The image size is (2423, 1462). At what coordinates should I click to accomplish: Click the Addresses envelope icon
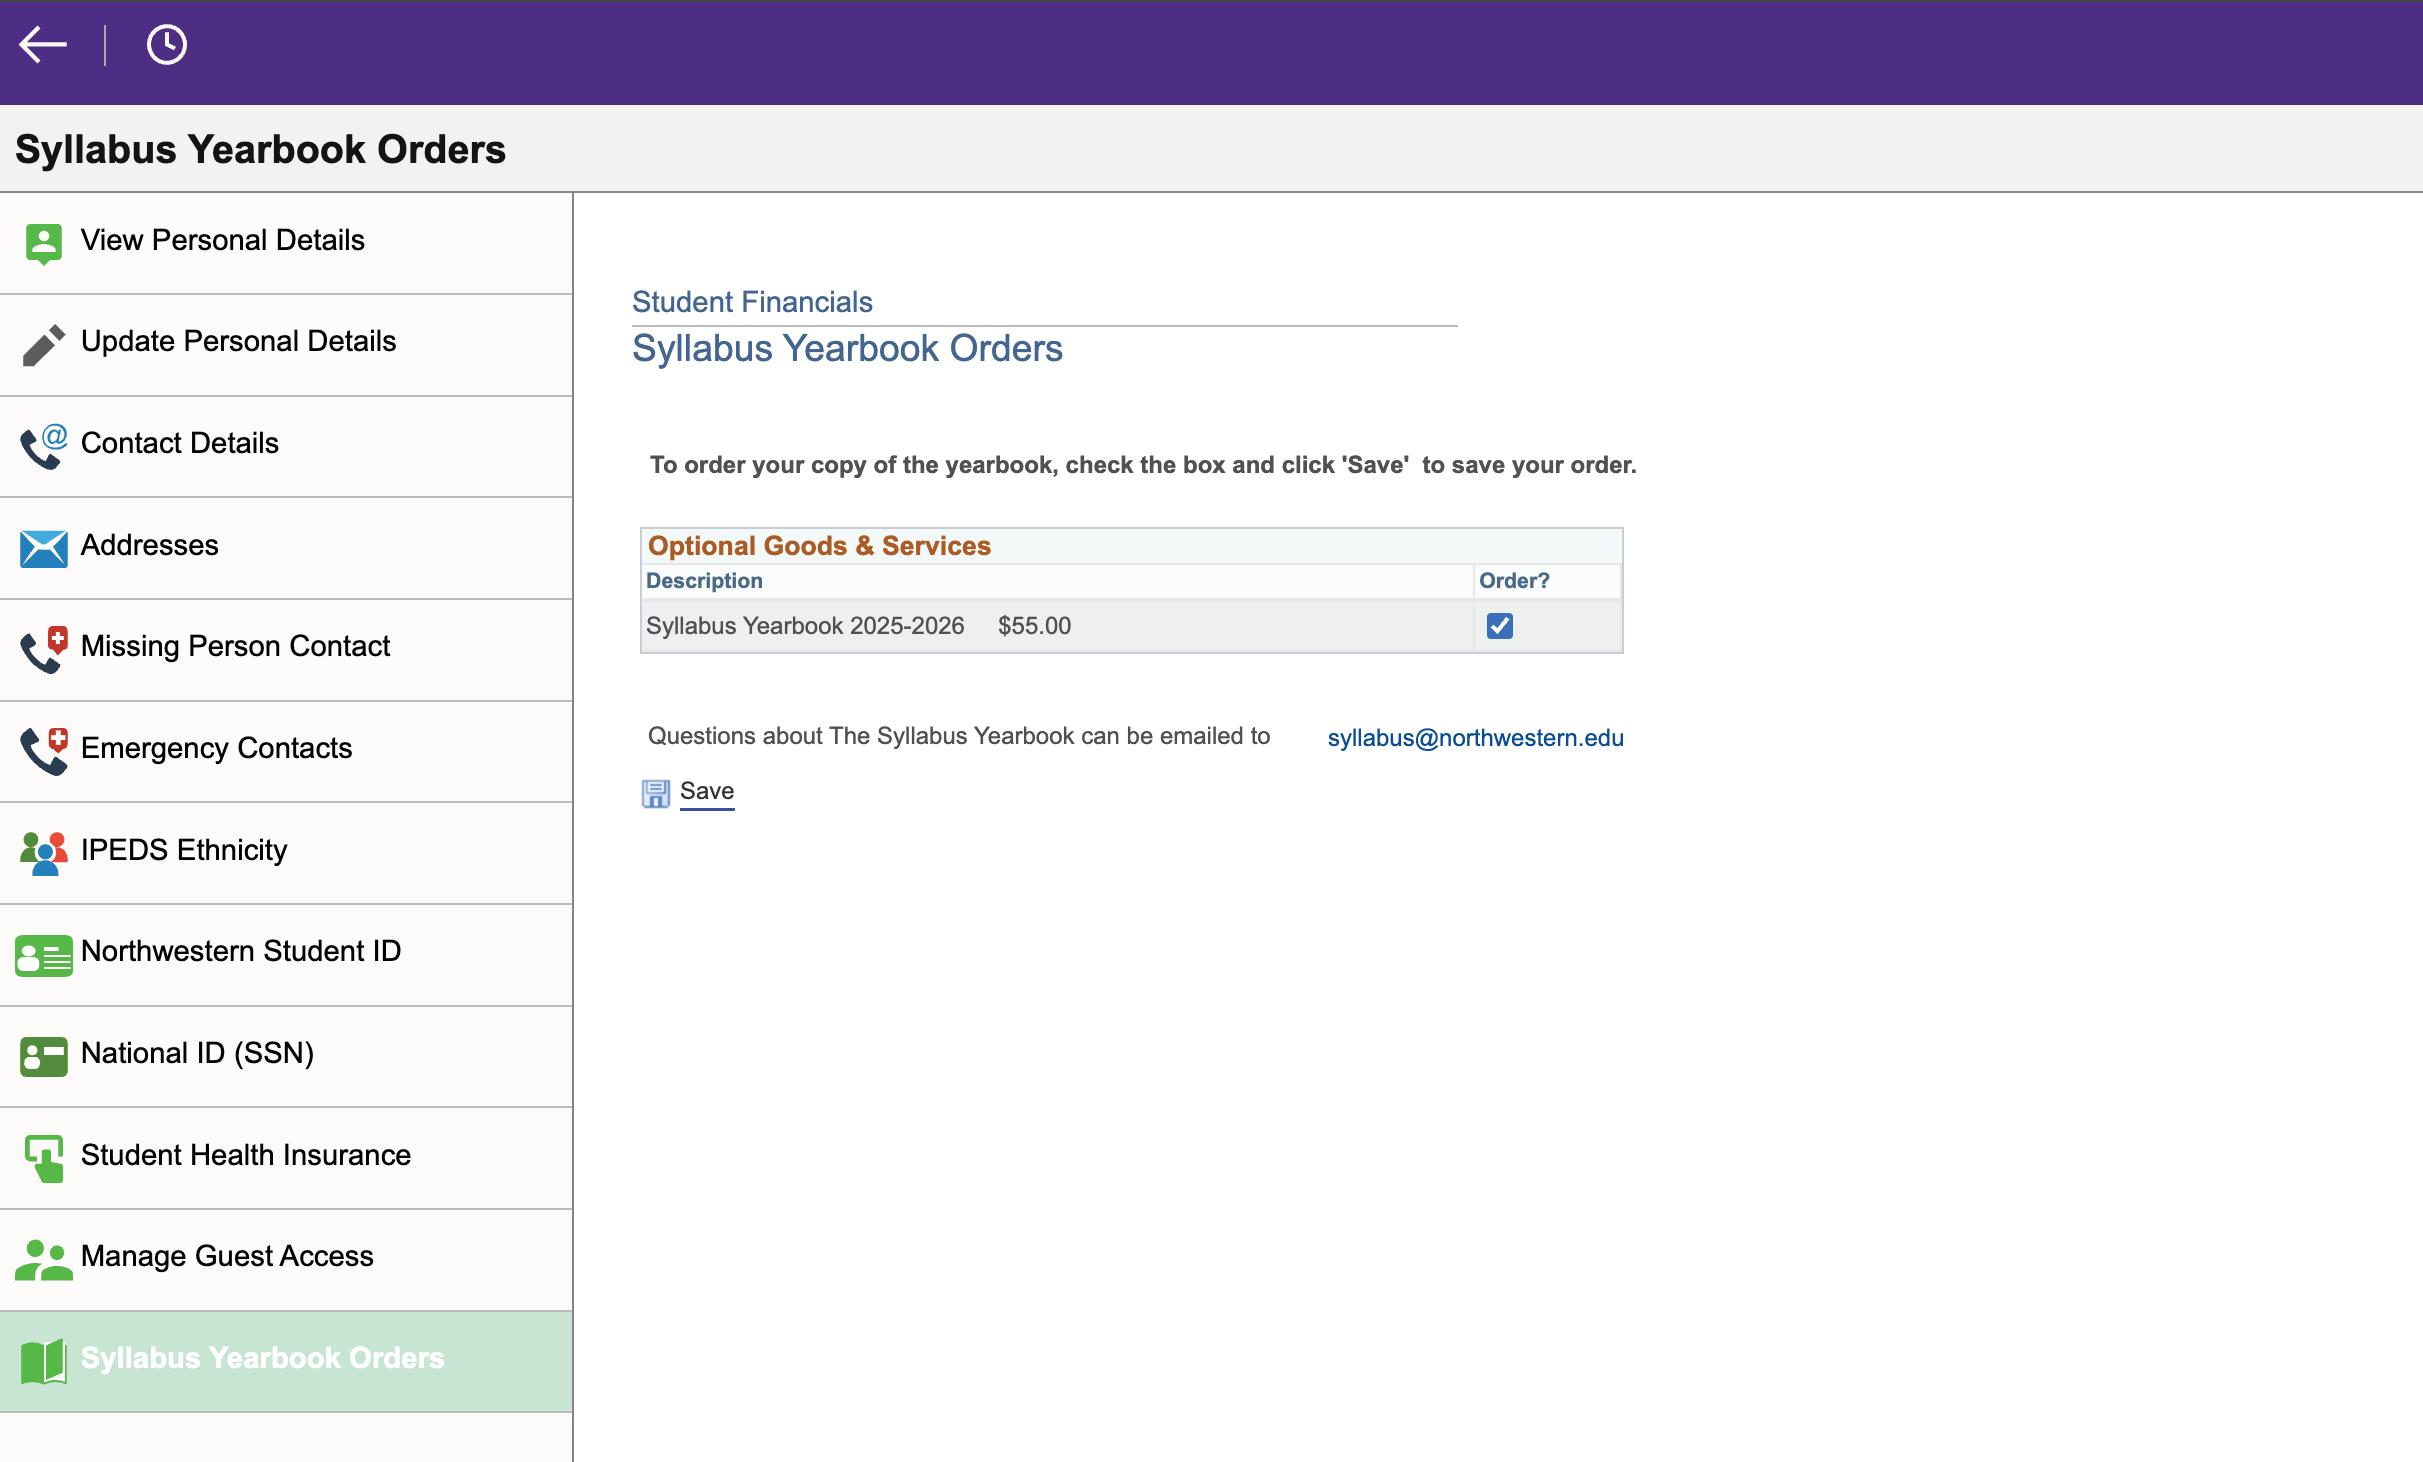(x=43, y=548)
